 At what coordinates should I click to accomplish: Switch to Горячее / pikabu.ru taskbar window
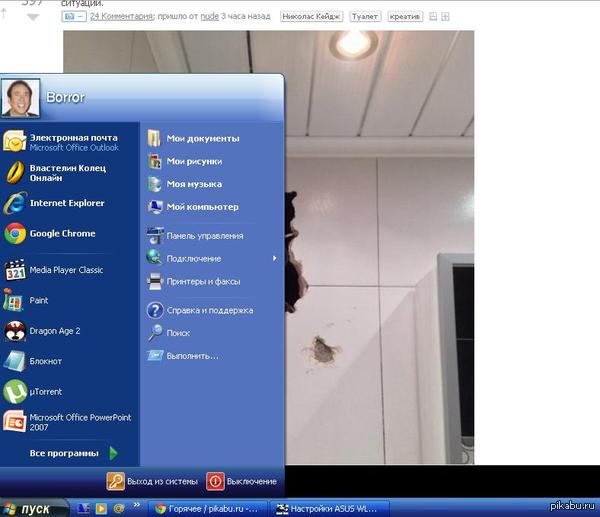[x=207, y=509]
